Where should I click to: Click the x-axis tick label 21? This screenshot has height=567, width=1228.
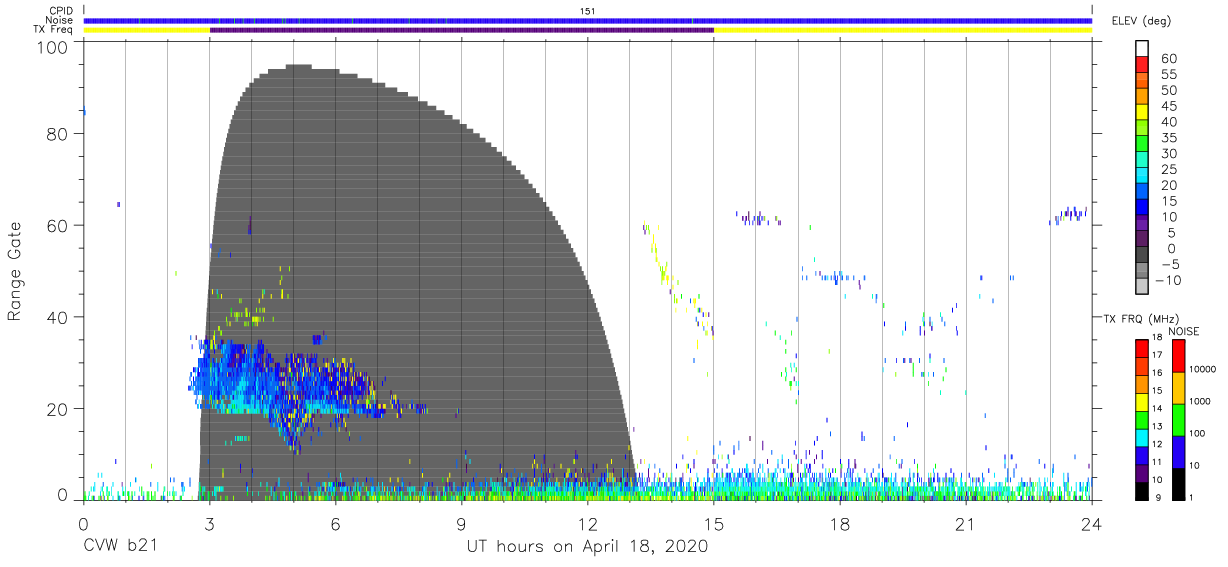[966, 523]
